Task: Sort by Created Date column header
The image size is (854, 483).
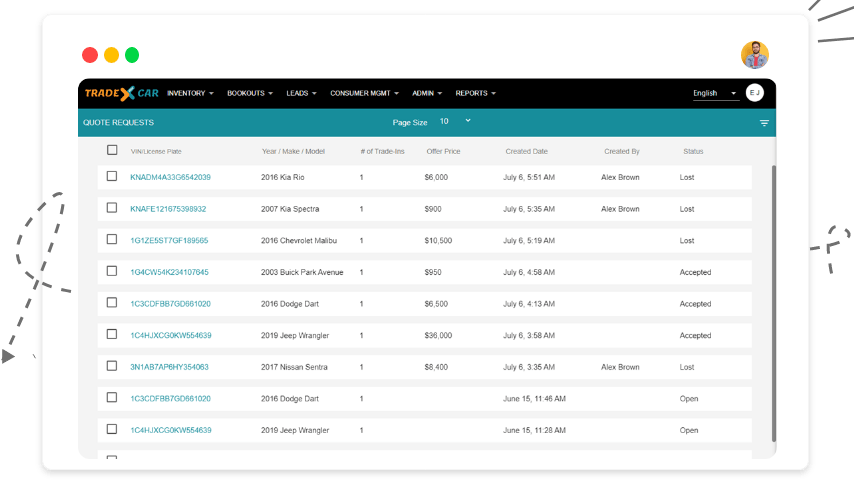Action: coord(526,152)
